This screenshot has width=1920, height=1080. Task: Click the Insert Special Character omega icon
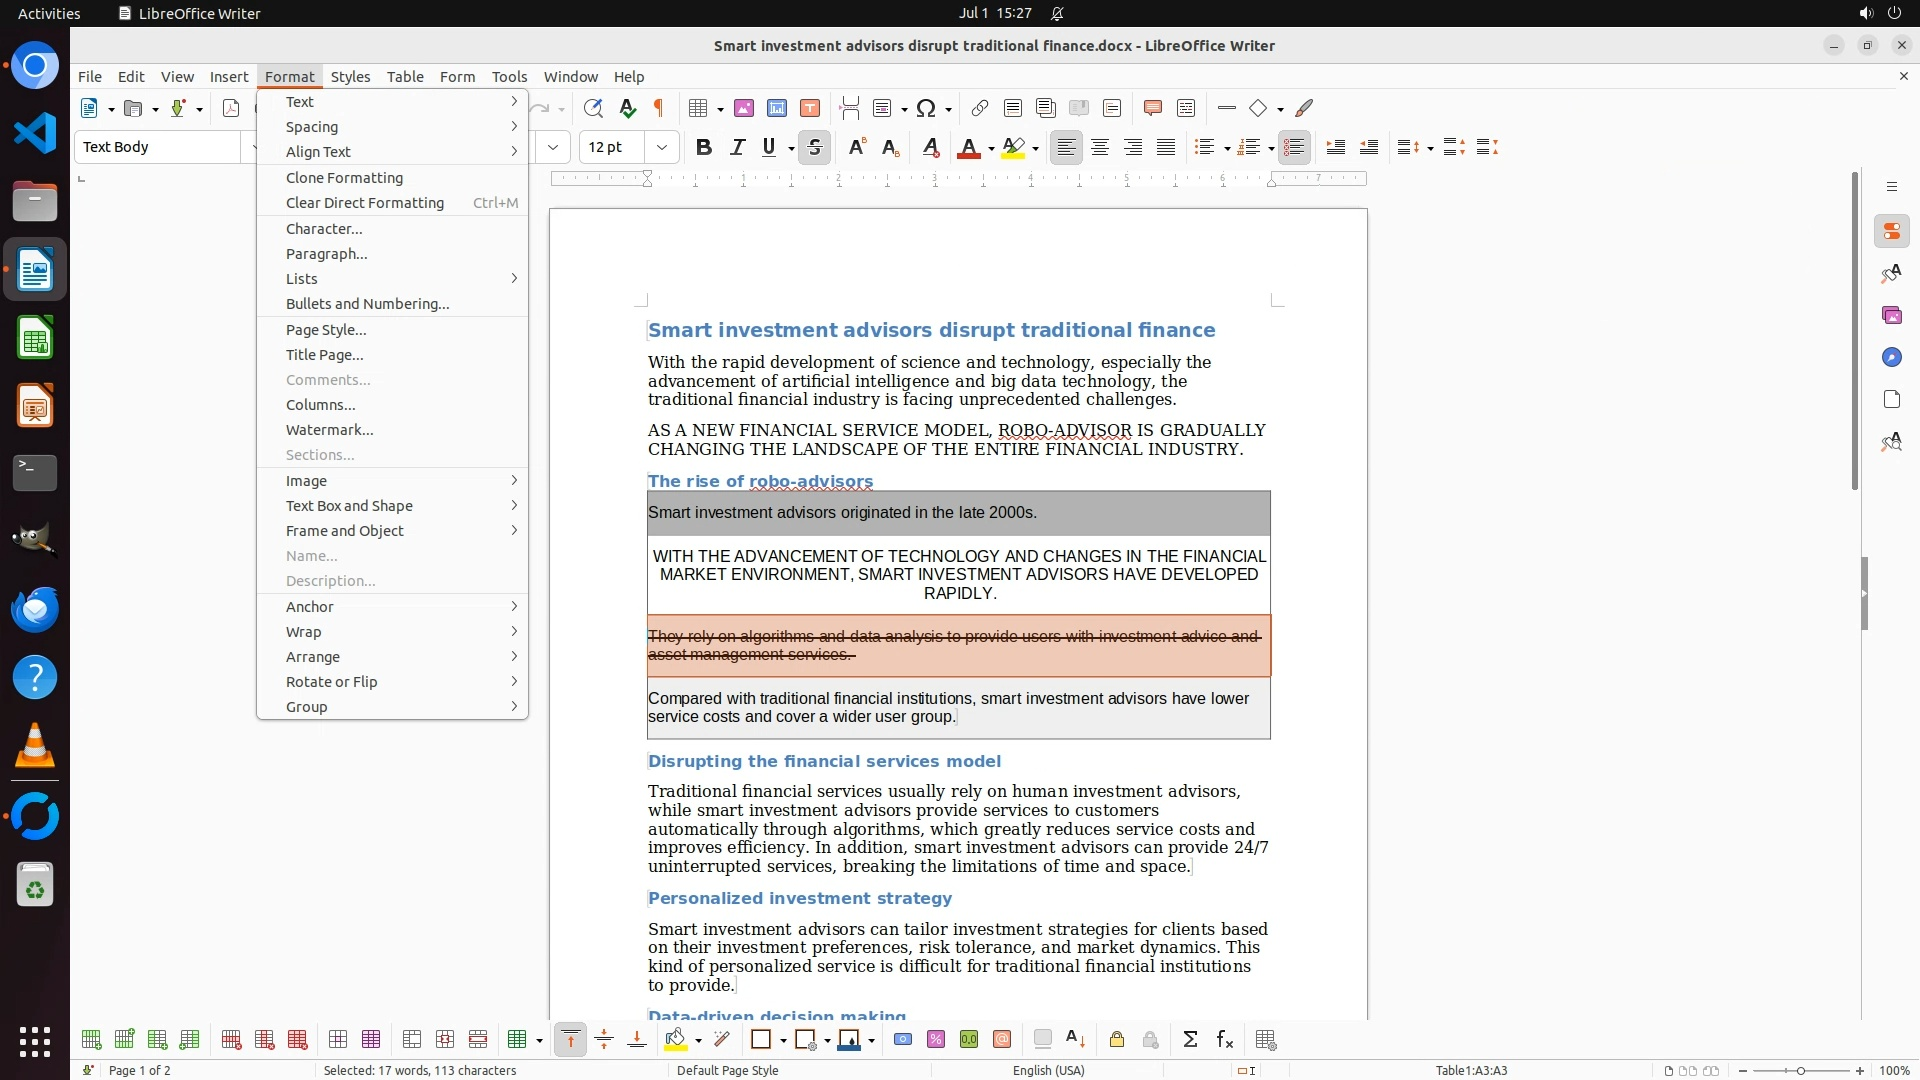(926, 108)
